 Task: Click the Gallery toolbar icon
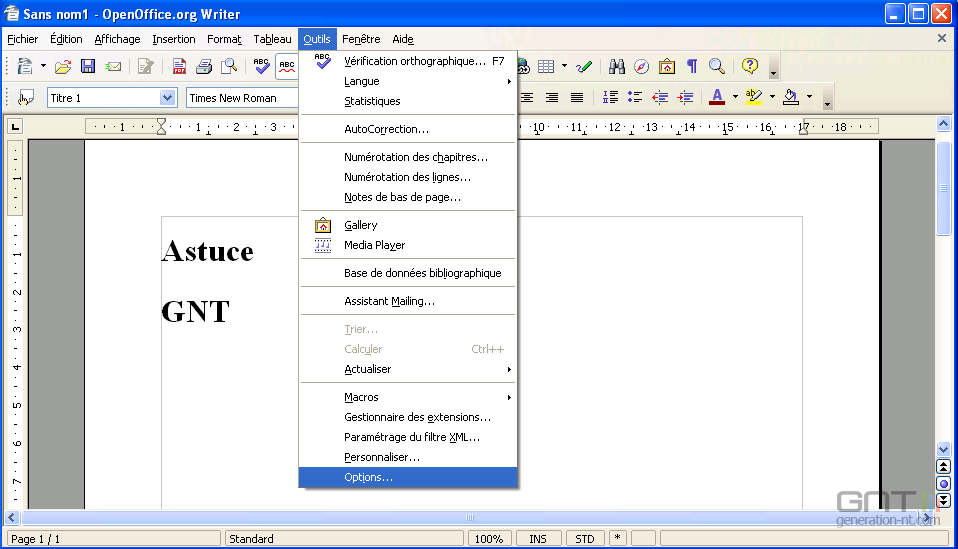(x=666, y=67)
